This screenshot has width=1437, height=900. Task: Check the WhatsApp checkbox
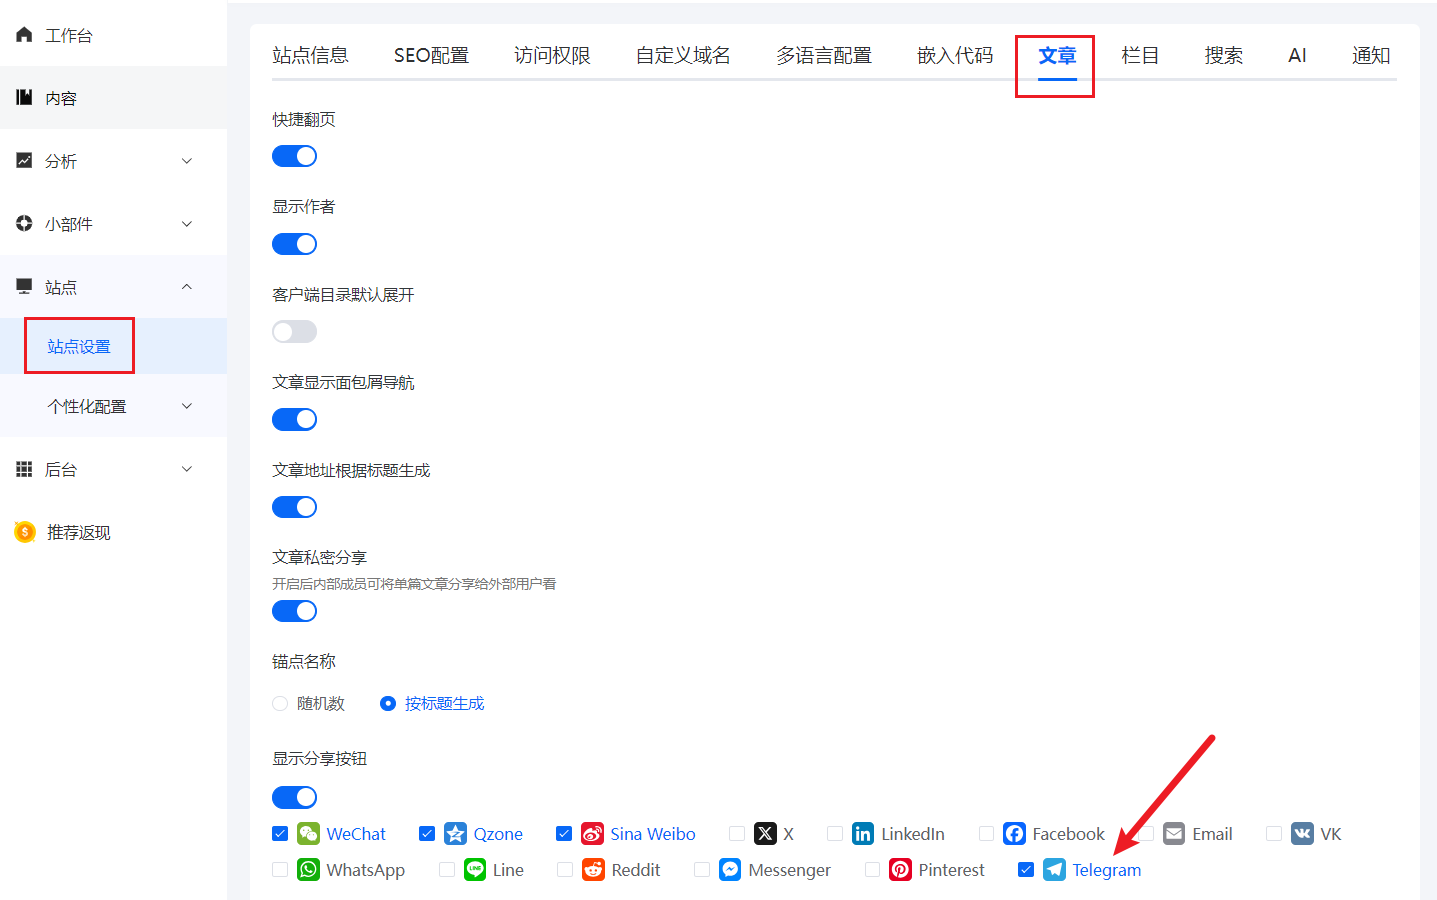pos(280,869)
